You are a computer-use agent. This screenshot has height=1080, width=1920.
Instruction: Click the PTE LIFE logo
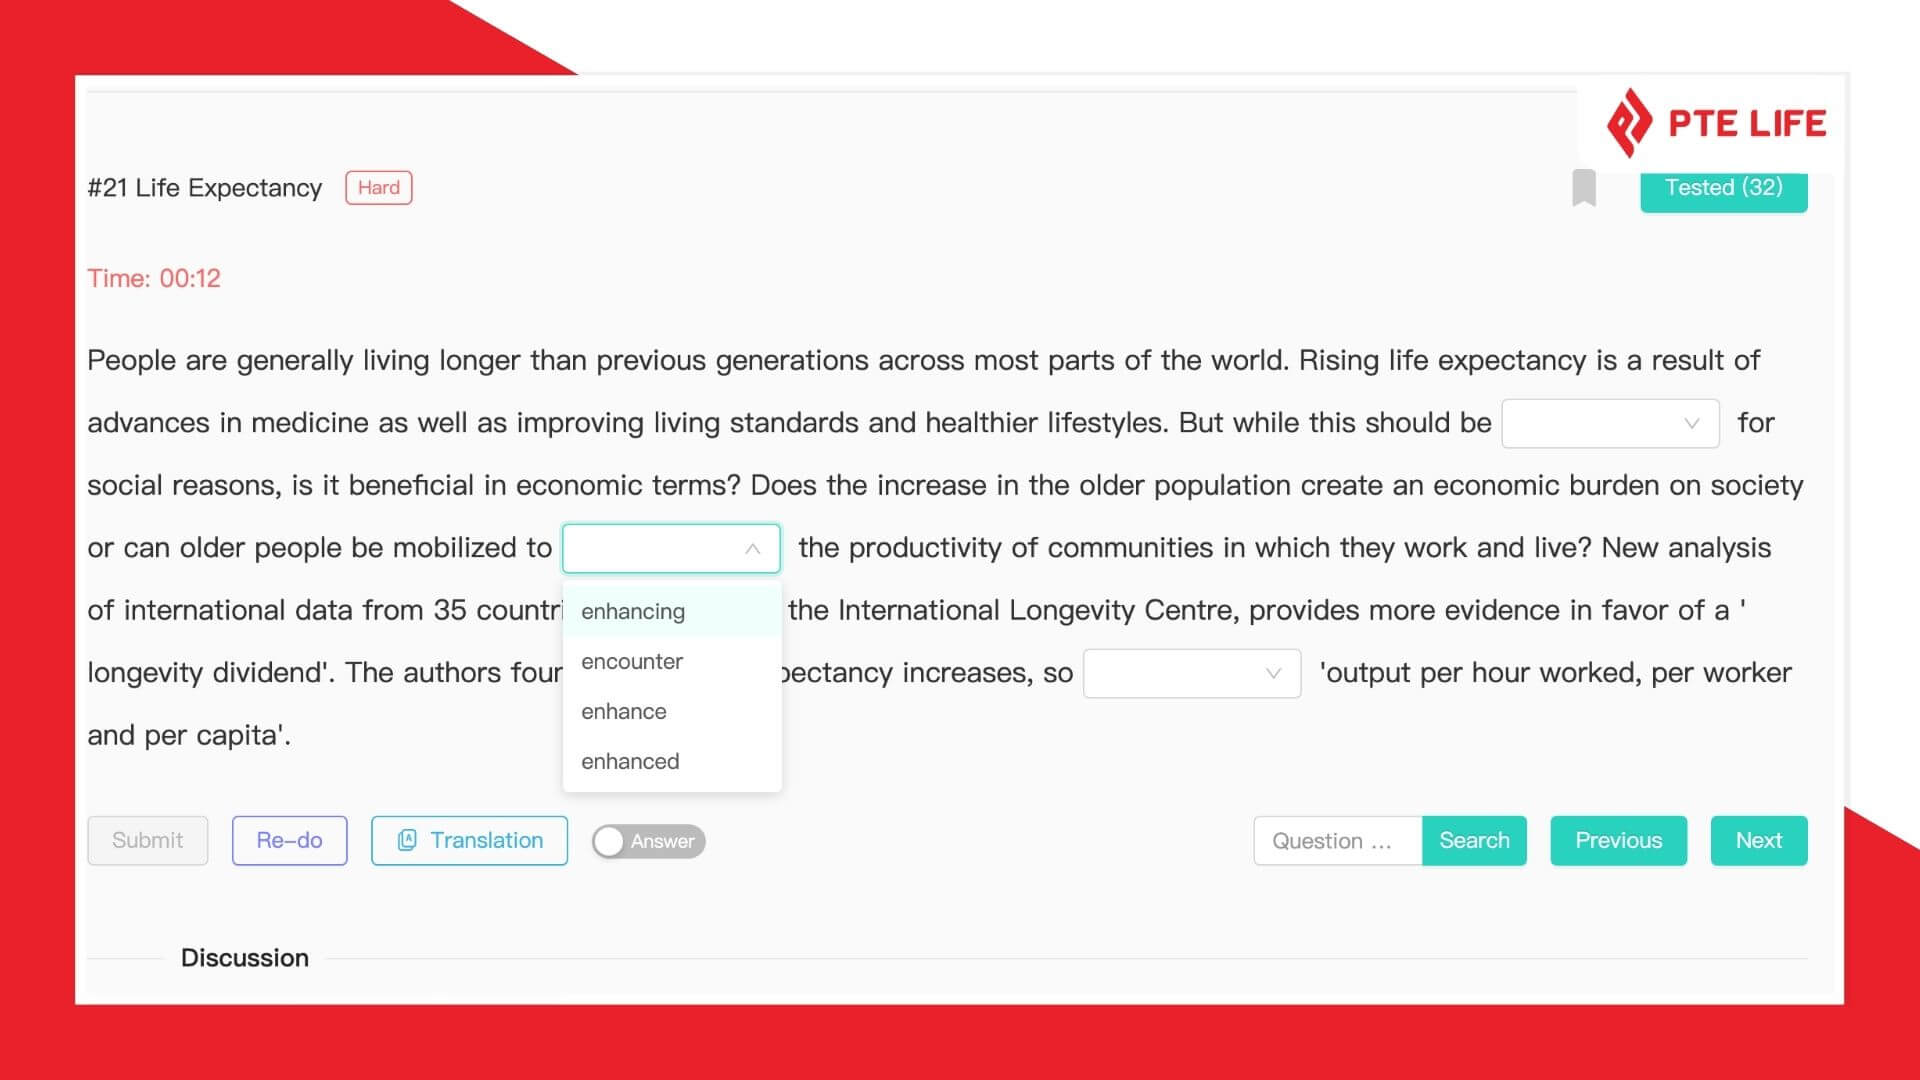click(x=1716, y=123)
